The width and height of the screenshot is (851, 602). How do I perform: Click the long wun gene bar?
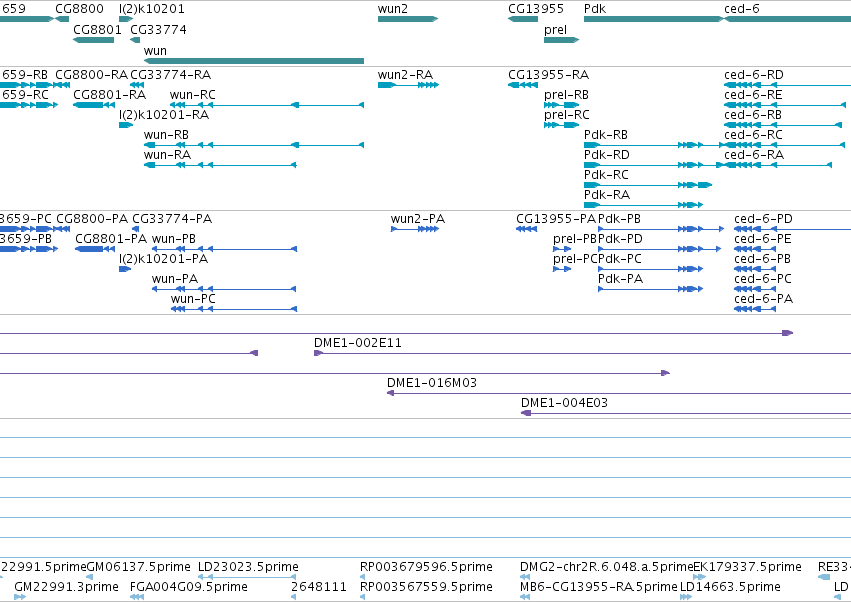tap(254, 61)
